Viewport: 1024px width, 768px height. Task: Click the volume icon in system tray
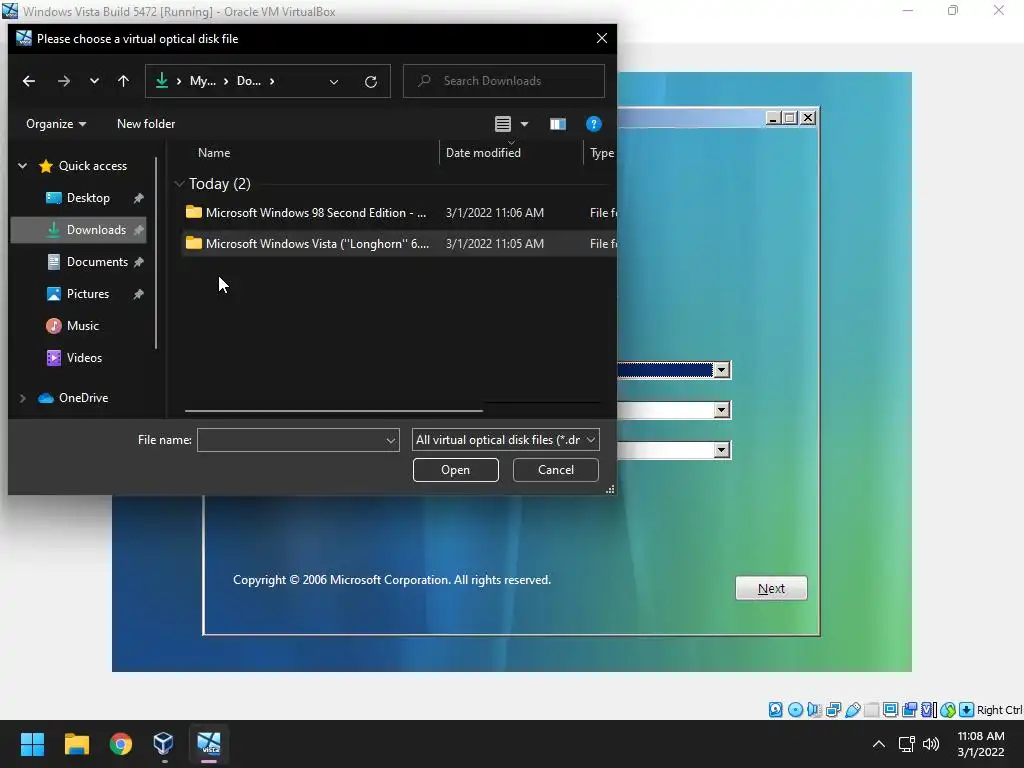(x=931, y=744)
